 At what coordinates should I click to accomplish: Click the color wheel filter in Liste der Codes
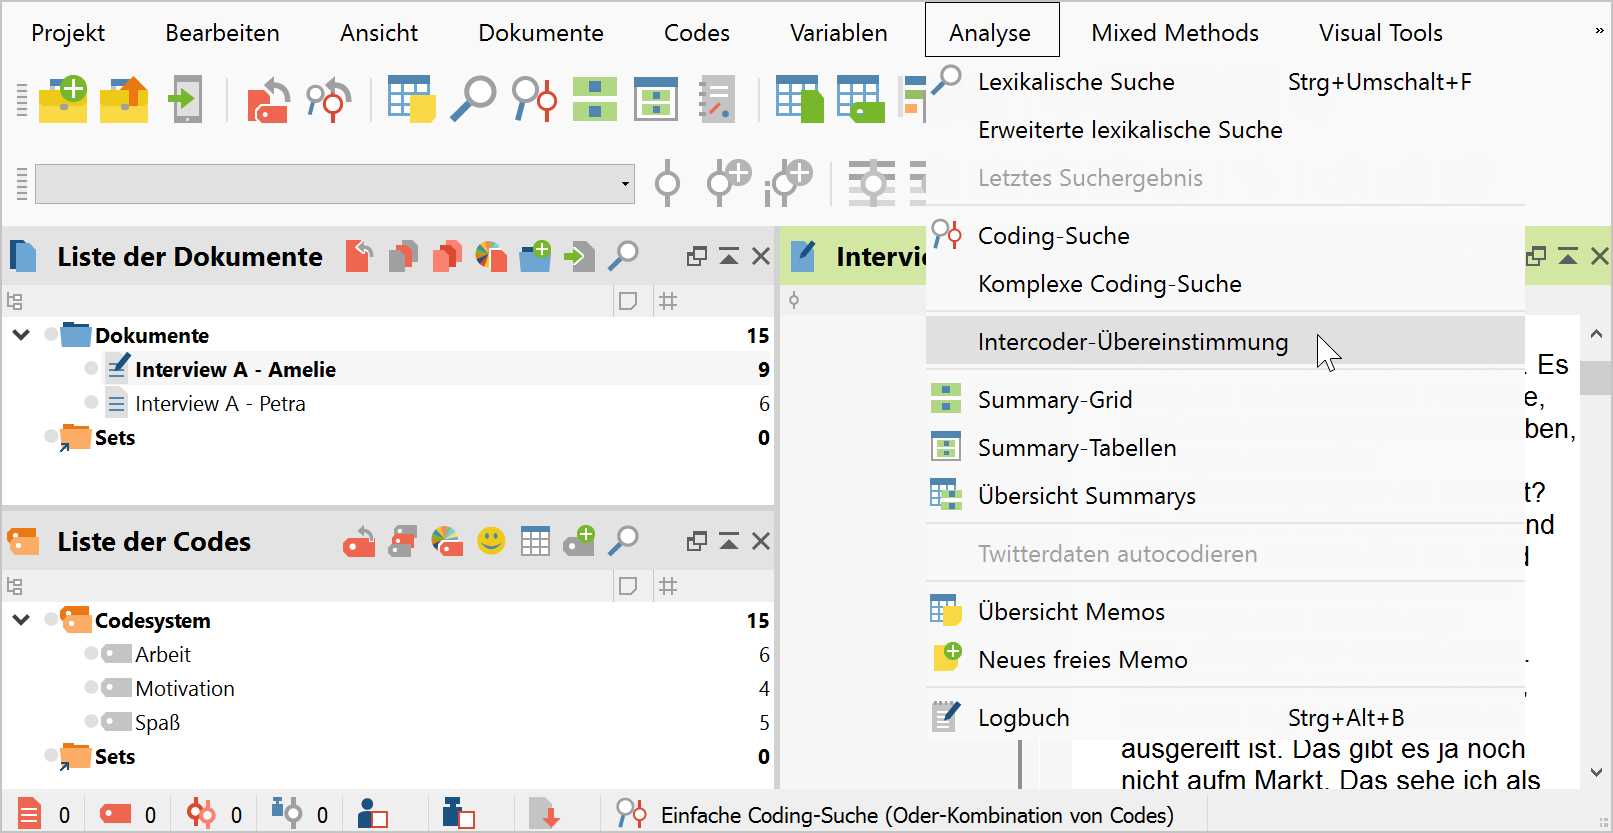point(447,541)
